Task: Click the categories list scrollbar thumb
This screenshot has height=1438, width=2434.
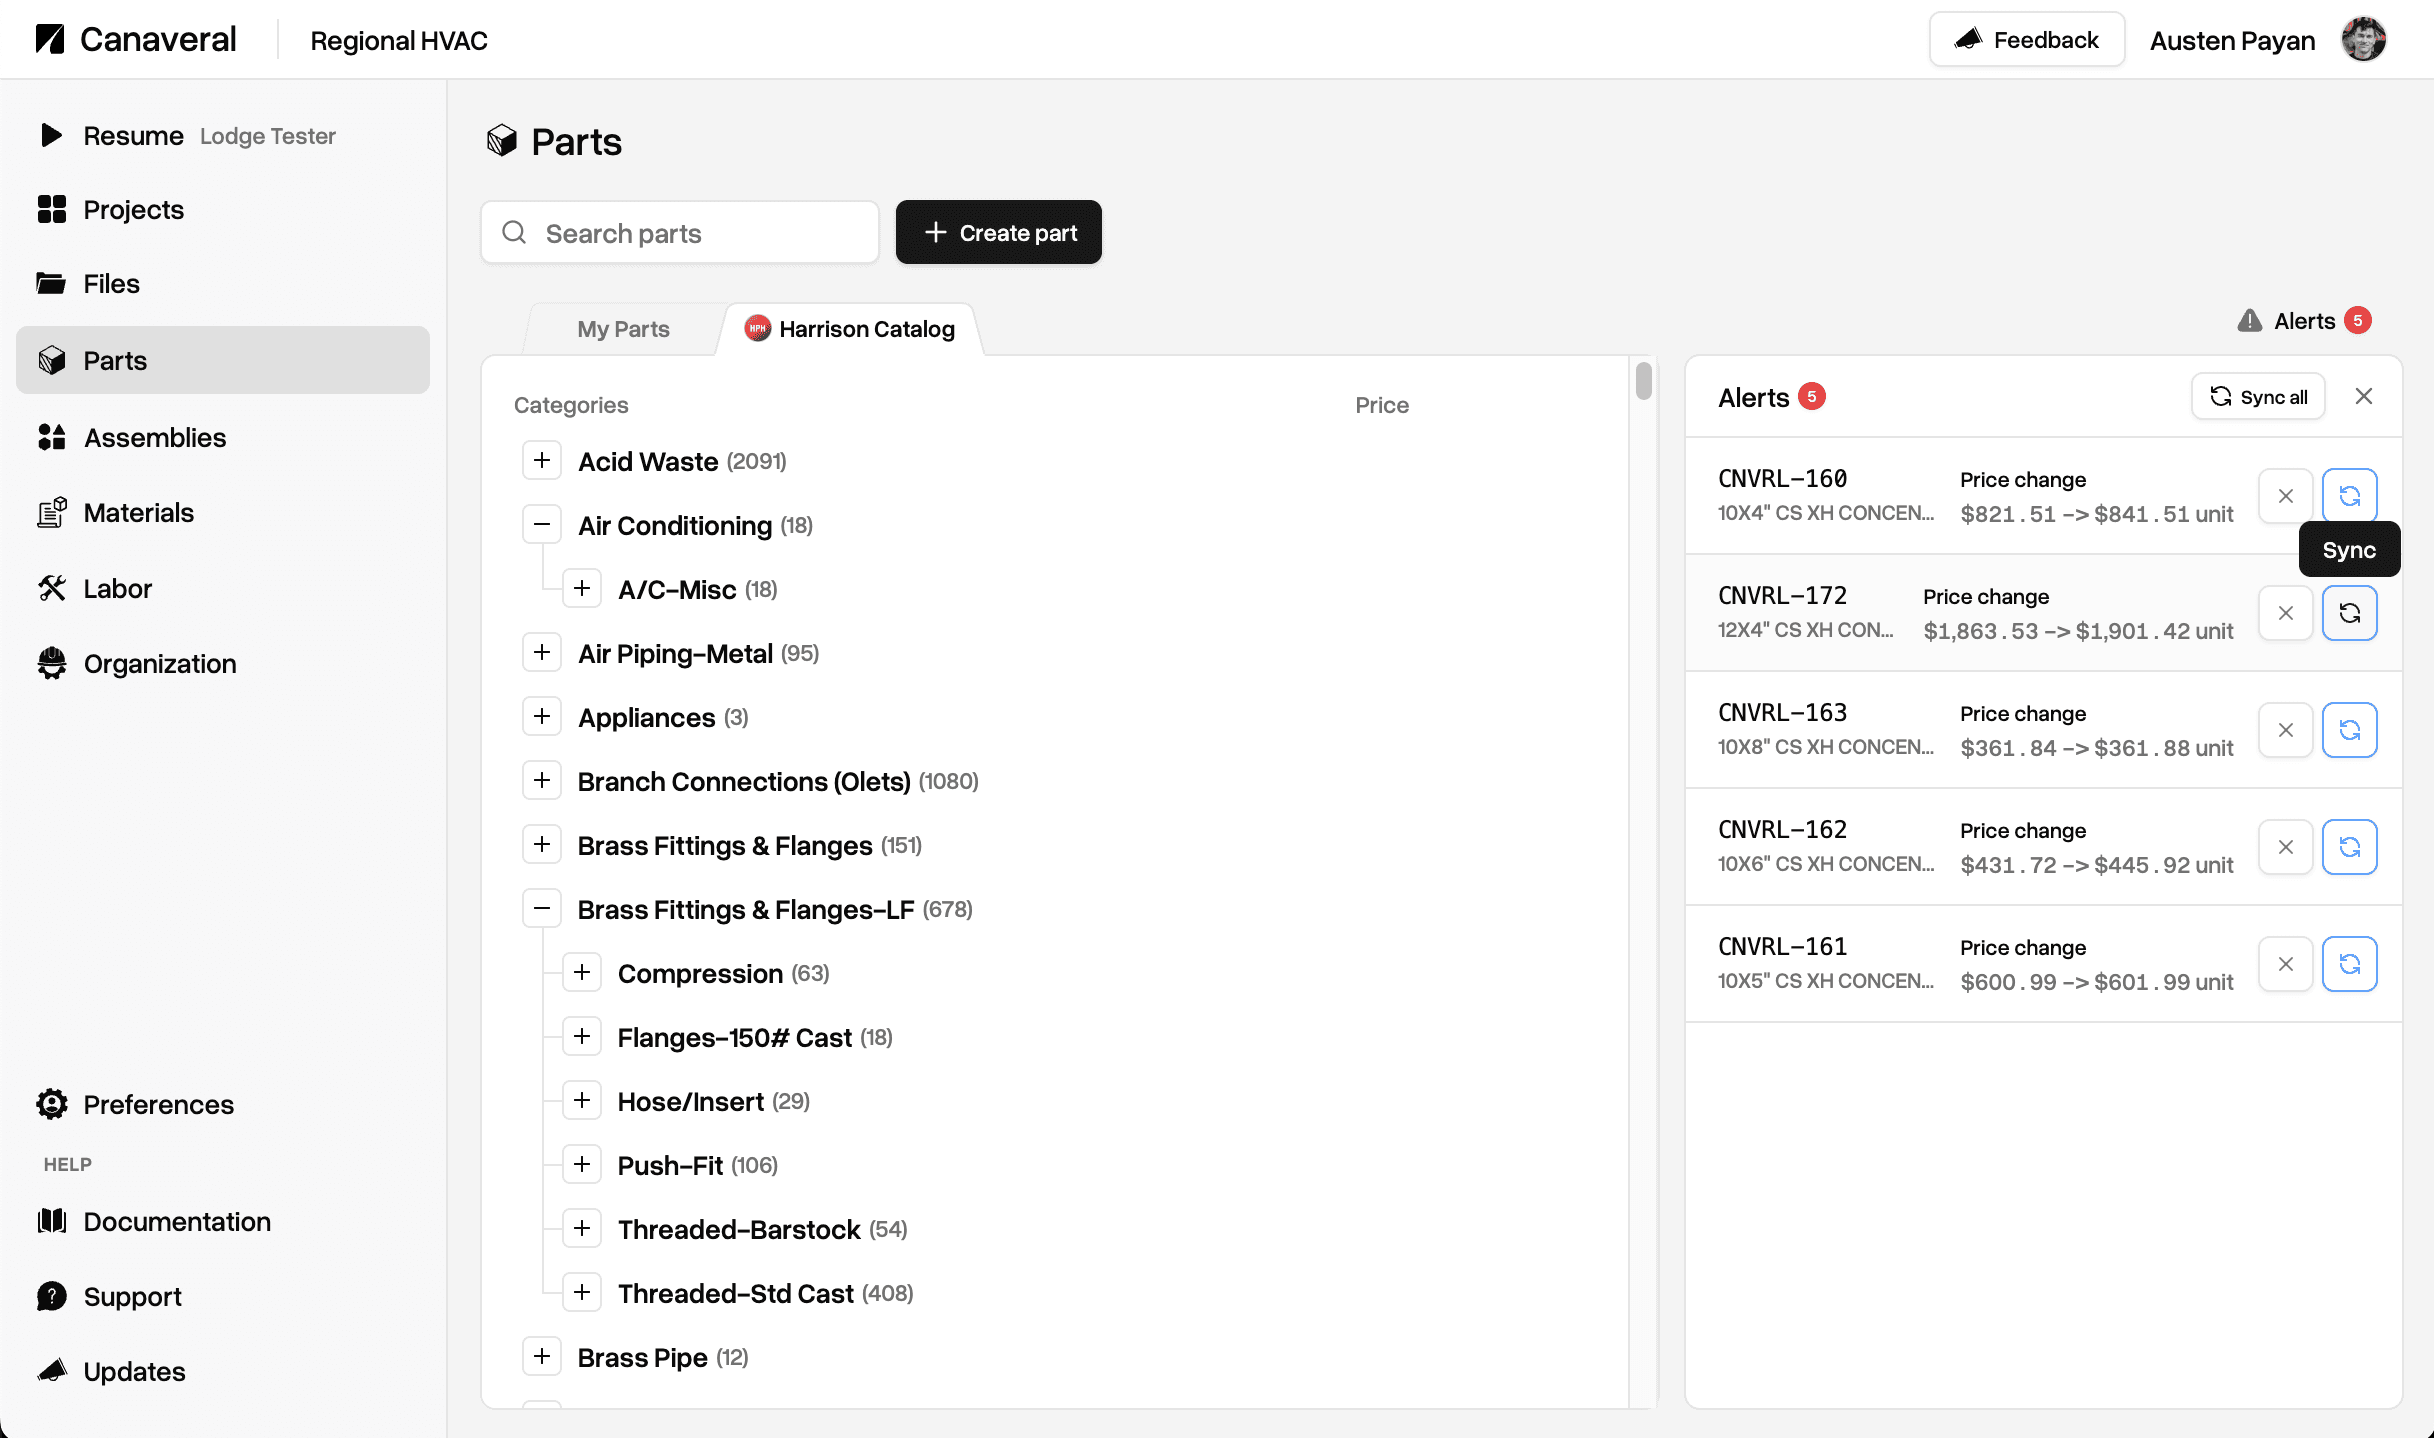Action: tap(1643, 381)
